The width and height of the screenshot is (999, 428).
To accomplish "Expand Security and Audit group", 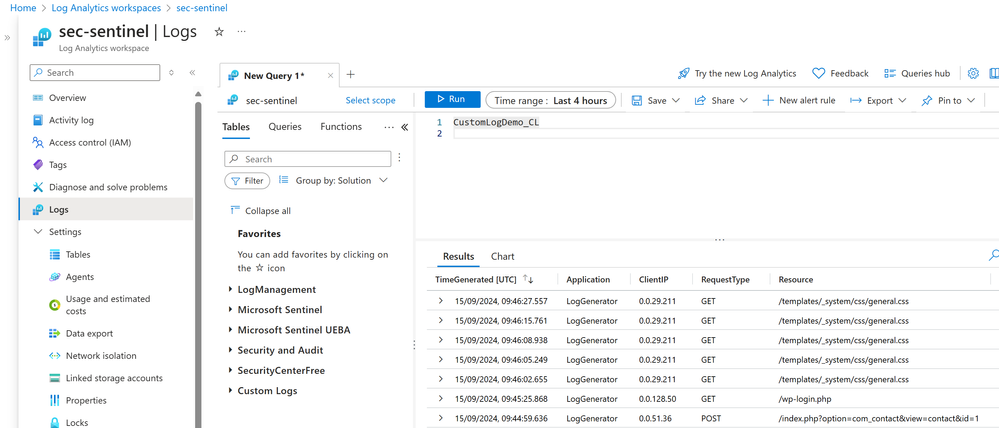I will 230,351.
